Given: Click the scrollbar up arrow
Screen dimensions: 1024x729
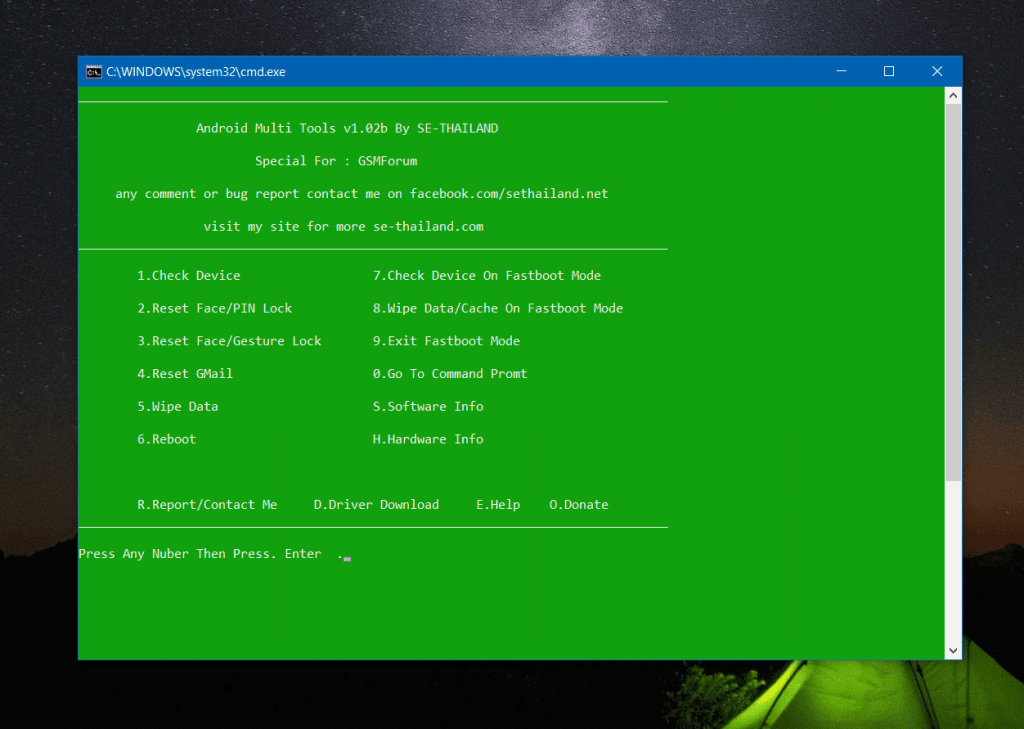Looking at the screenshot, I should [952, 94].
